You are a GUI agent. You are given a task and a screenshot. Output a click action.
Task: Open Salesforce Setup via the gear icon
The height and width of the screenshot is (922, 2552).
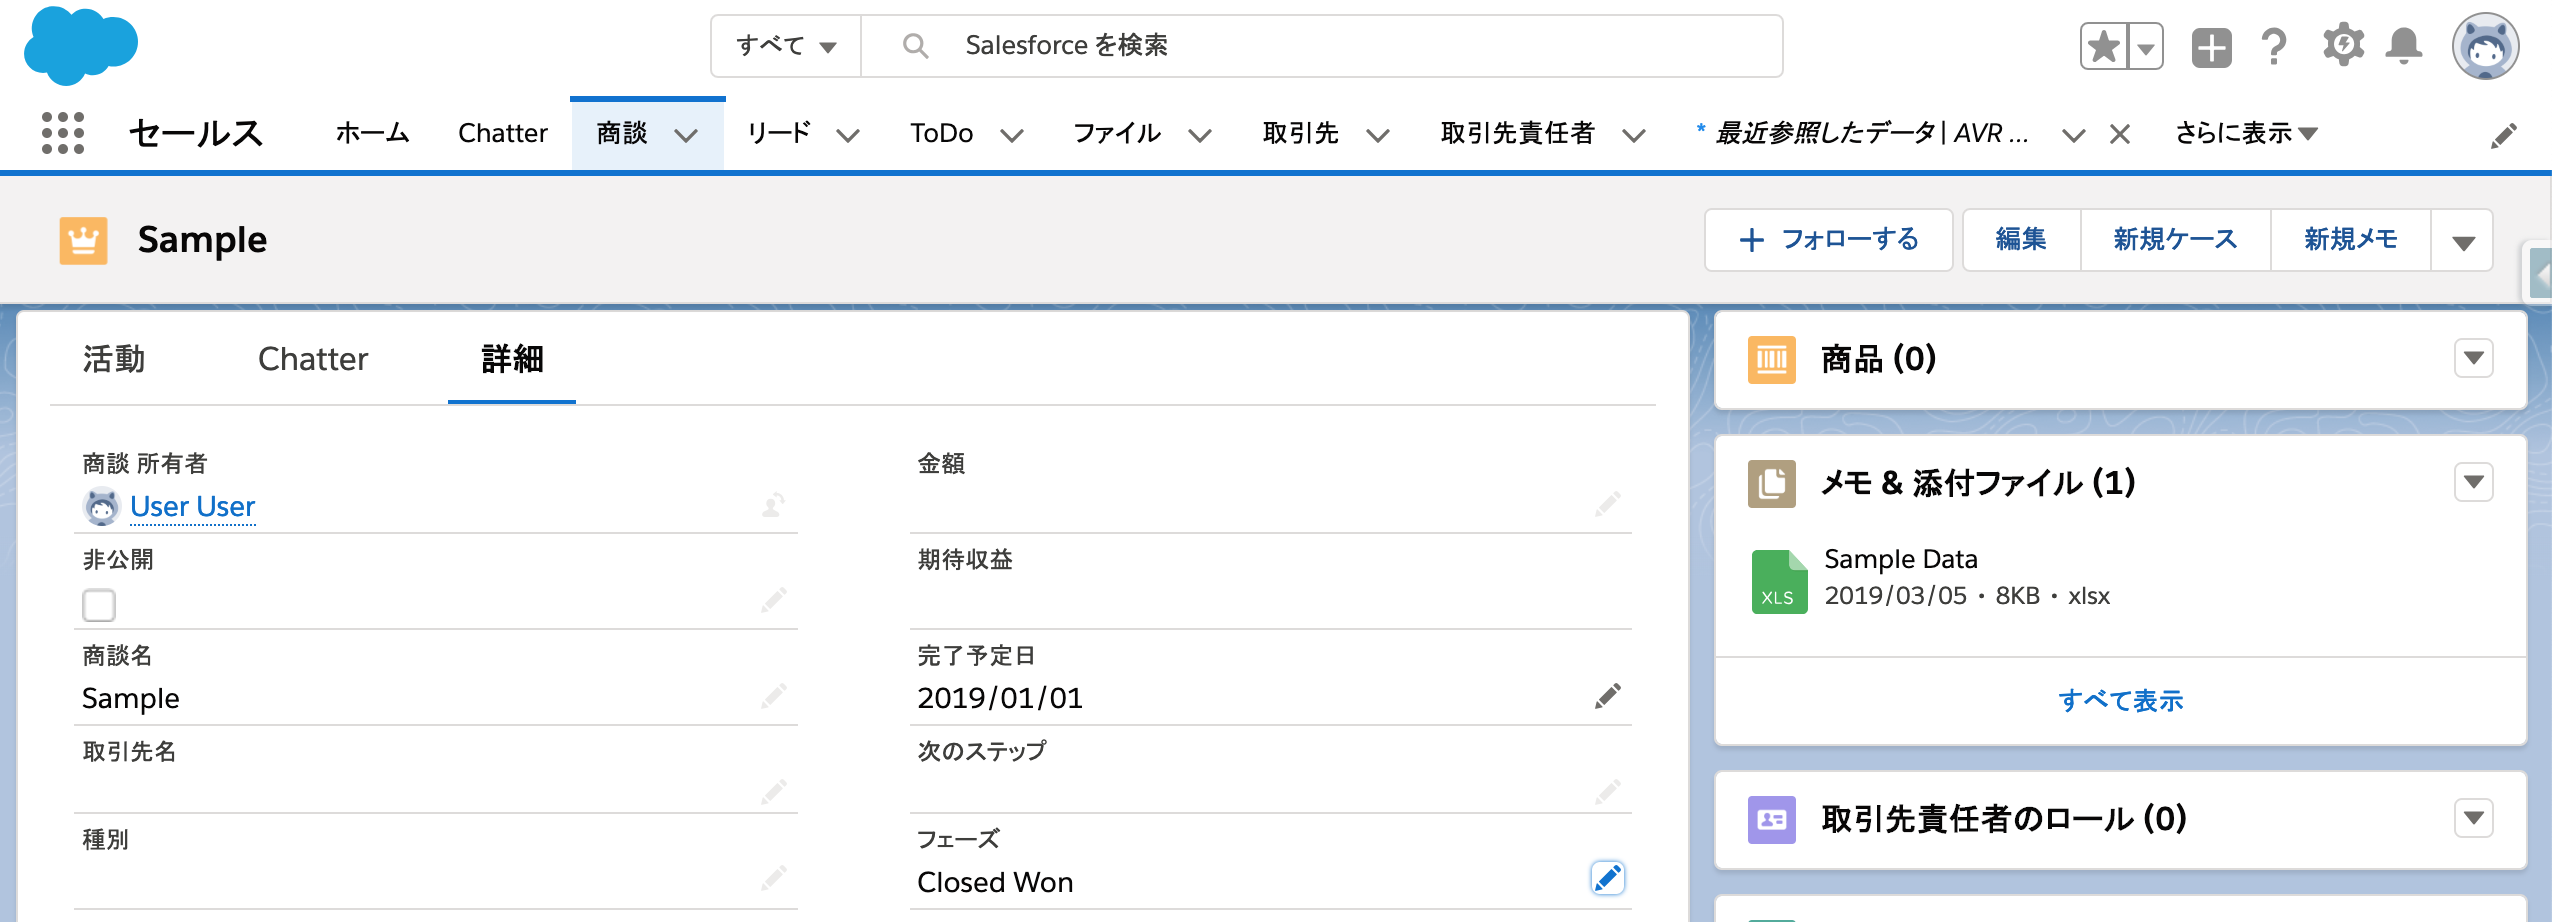point(2345,44)
